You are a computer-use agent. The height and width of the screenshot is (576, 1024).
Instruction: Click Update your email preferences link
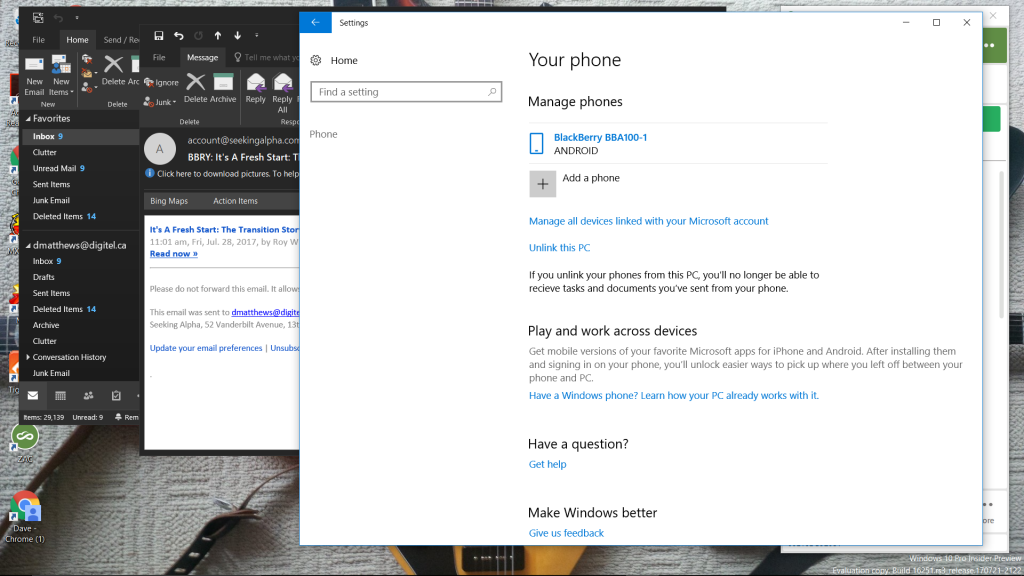tap(206, 348)
